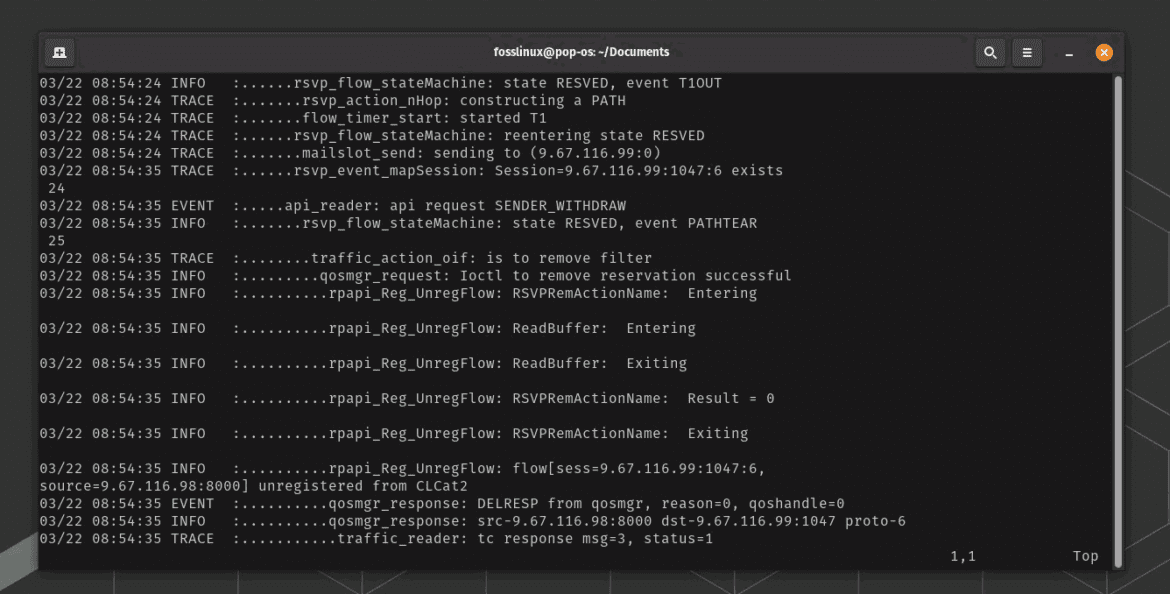Click the Top indicator in vim status area
The image size is (1170, 594).
click(1084, 556)
